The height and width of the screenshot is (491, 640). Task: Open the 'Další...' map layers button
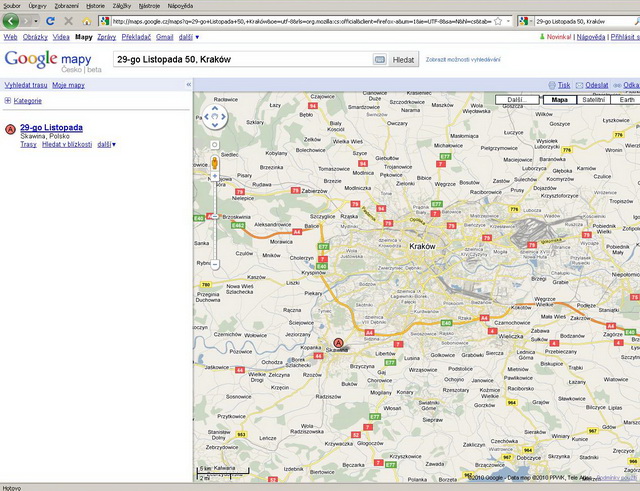(x=517, y=100)
